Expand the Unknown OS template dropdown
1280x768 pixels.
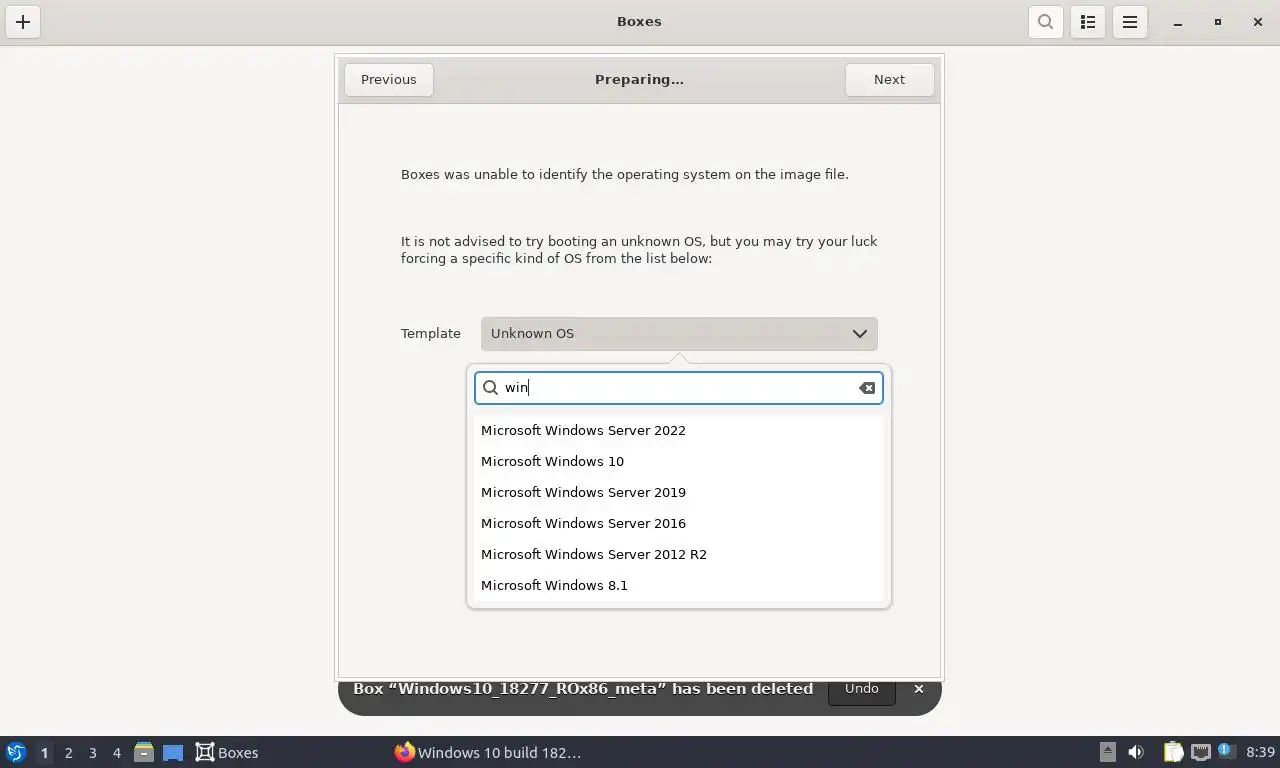click(x=679, y=334)
